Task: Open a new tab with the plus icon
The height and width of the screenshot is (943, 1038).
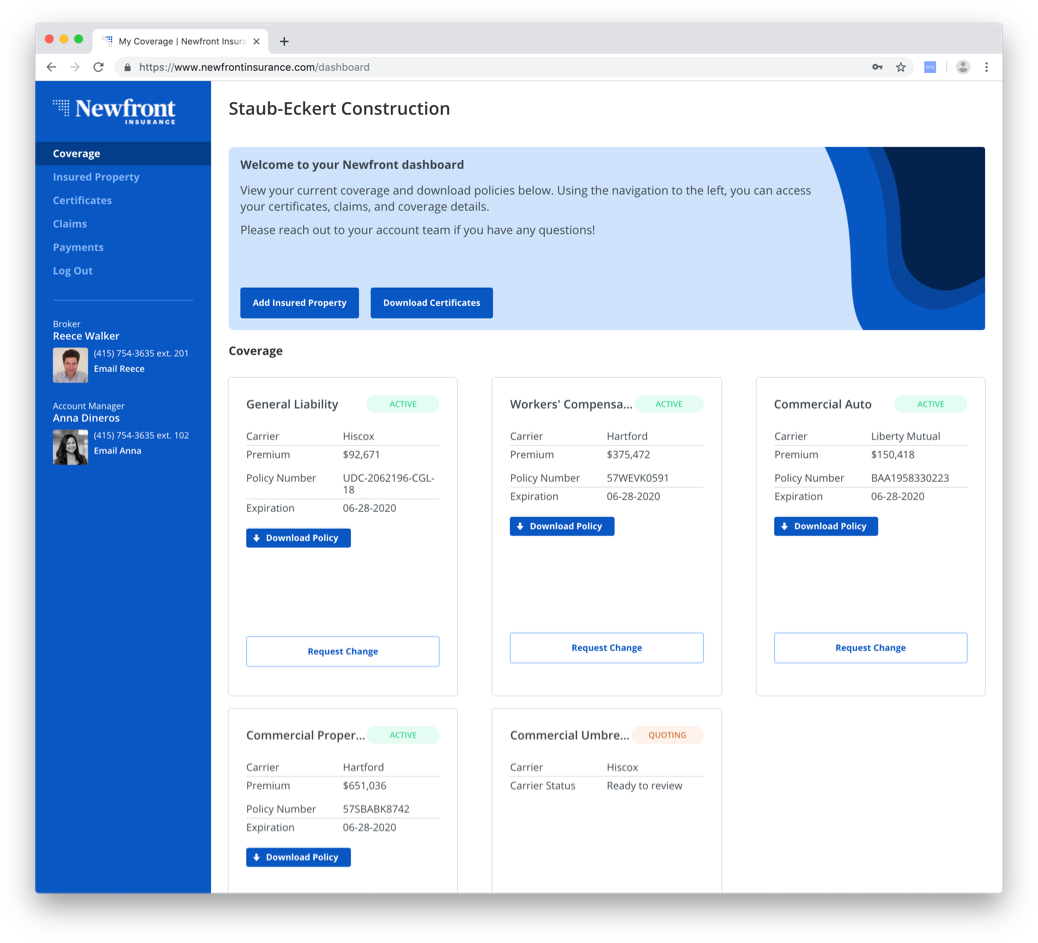Action: pos(284,41)
